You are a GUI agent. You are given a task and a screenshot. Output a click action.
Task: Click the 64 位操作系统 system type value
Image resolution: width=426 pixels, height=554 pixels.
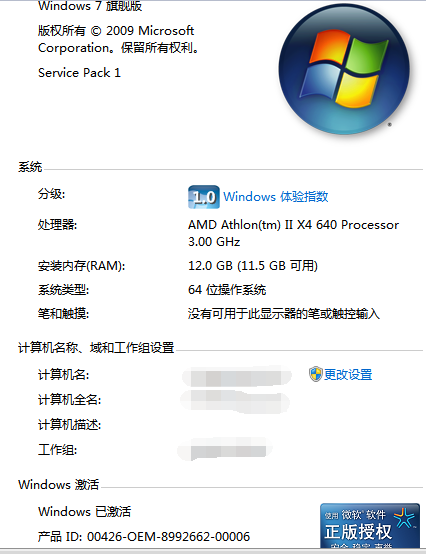pyautogui.click(x=227, y=290)
